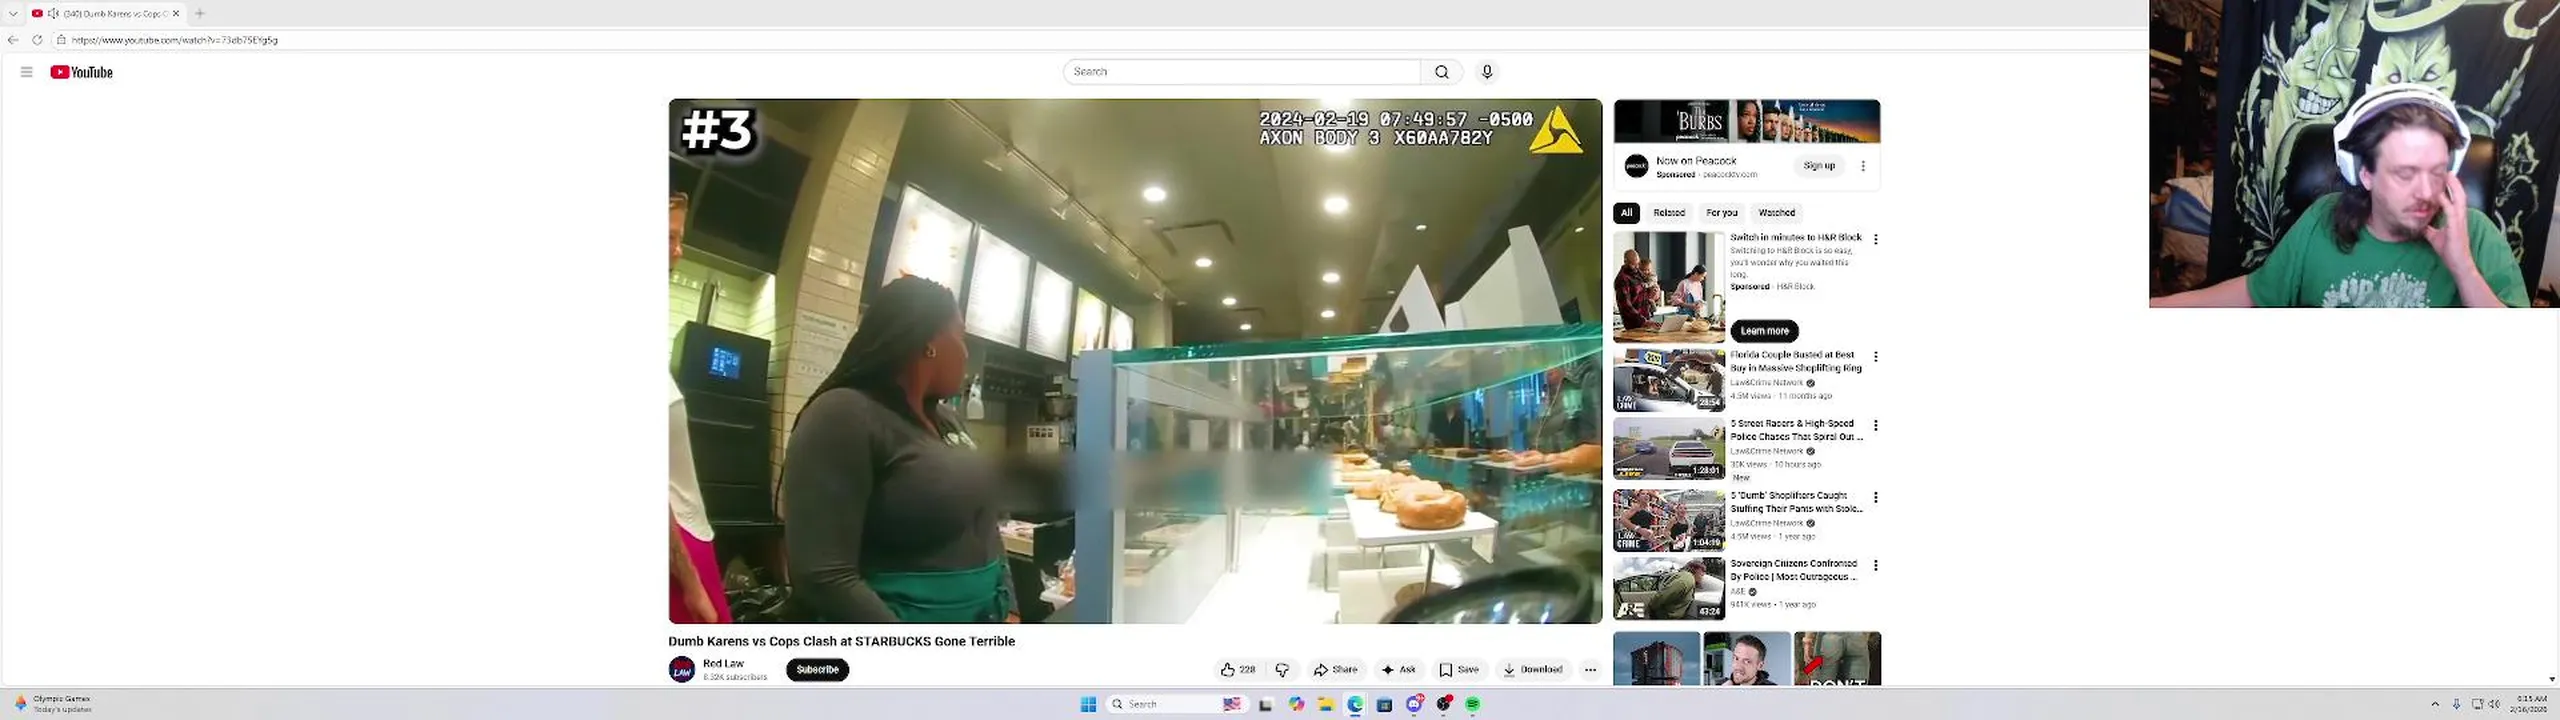Open Florida Couple Busted video thumbnail
The height and width of the screenshot is (720, 2560).
(1669, 380)
